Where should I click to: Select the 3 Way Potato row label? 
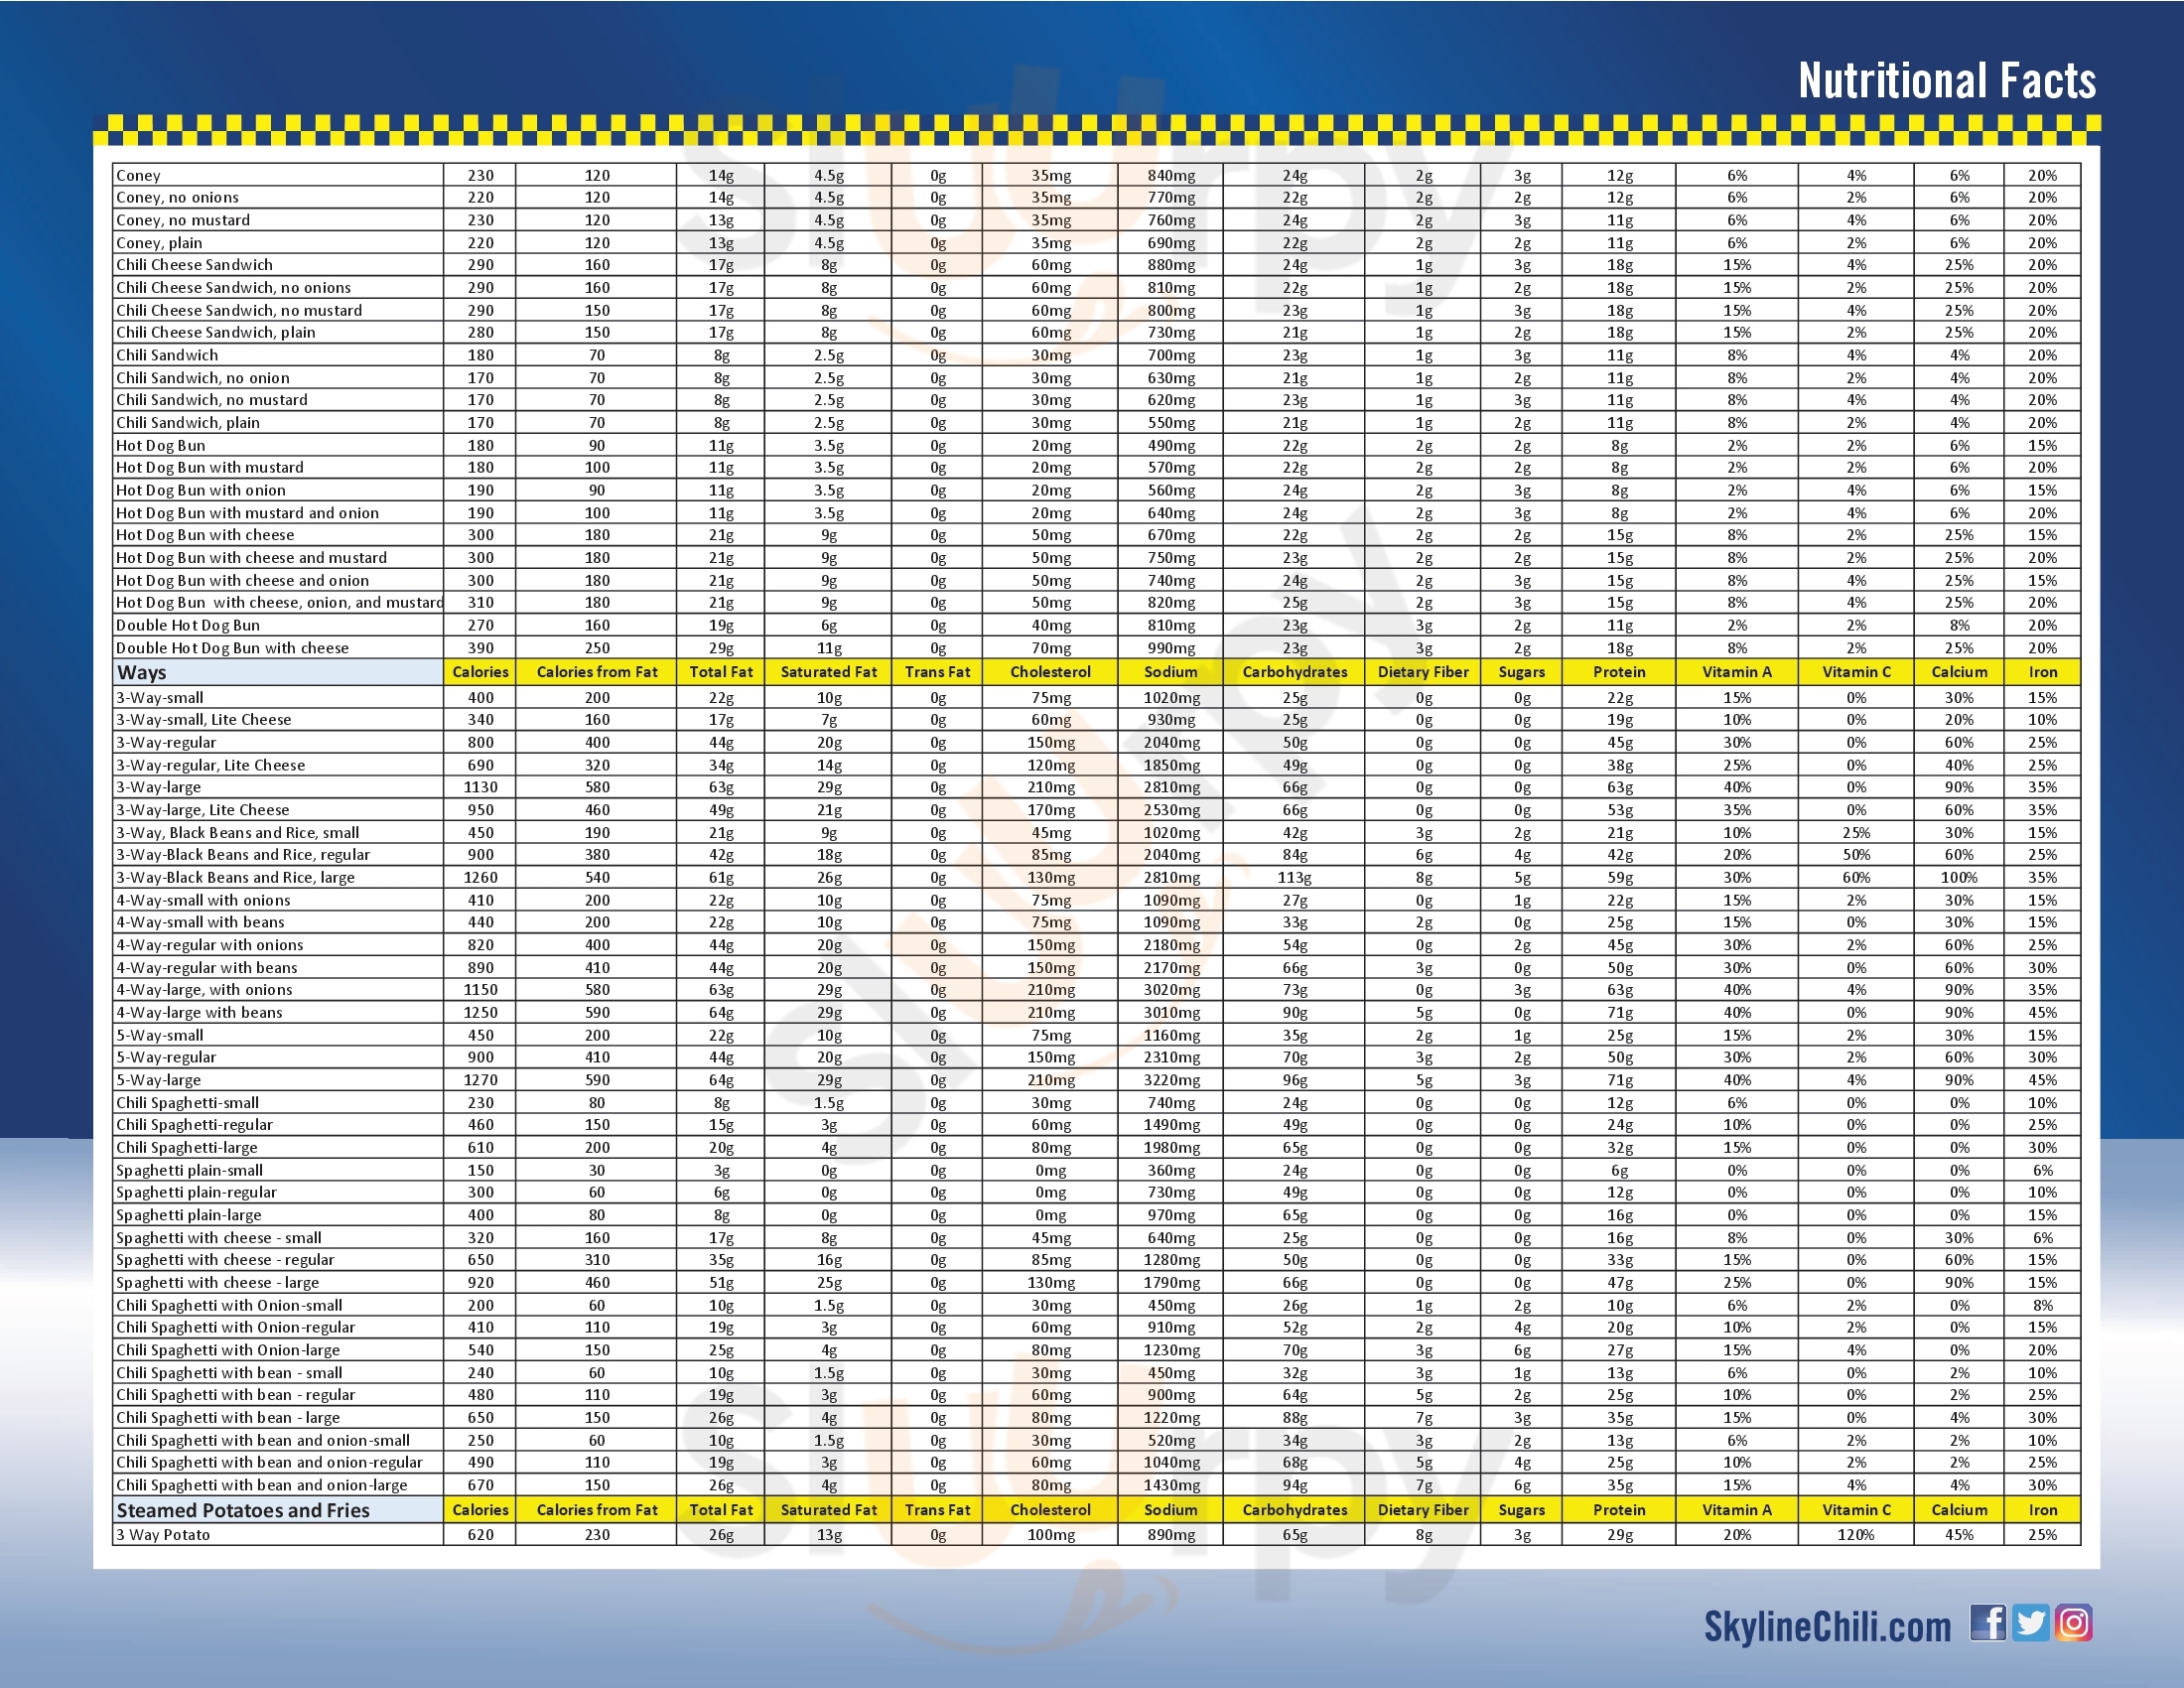click(x=163, y=1535)
